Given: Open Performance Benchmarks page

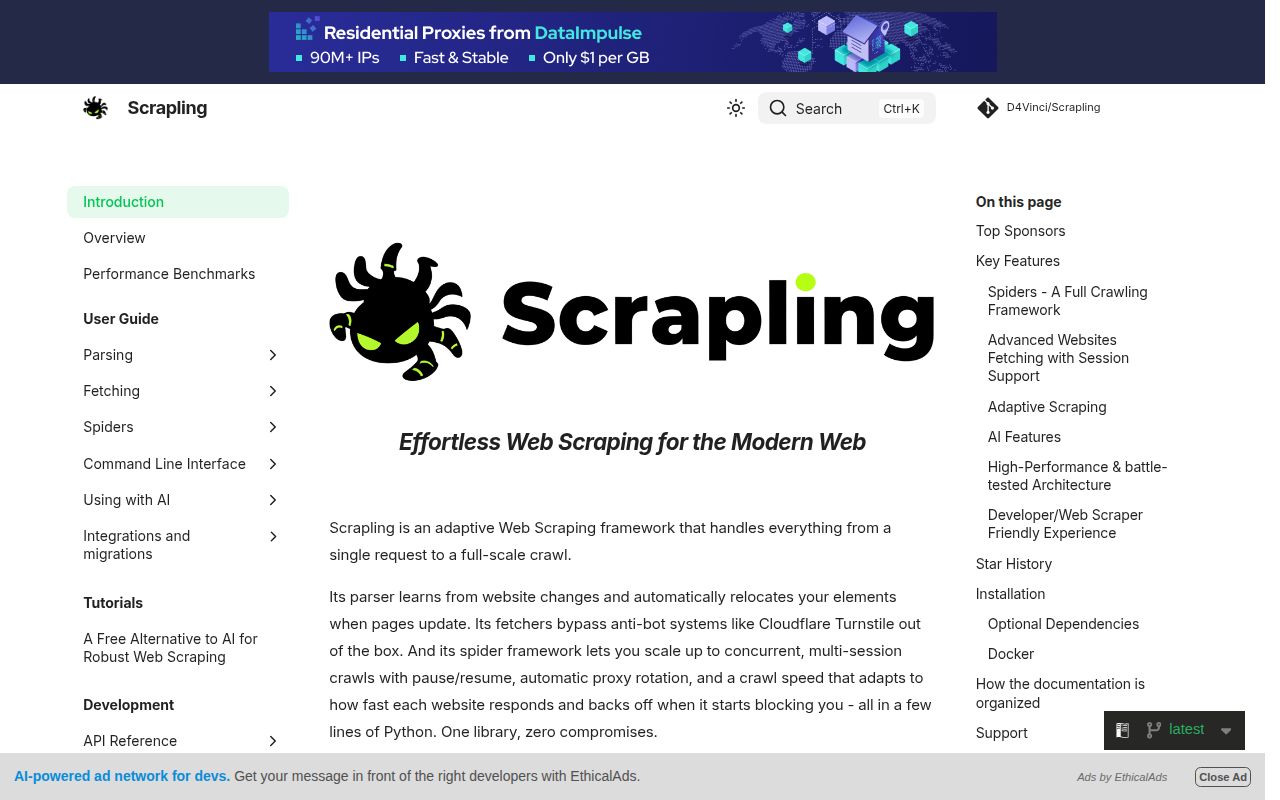Looking at the screenshot, I should (169, 274).
